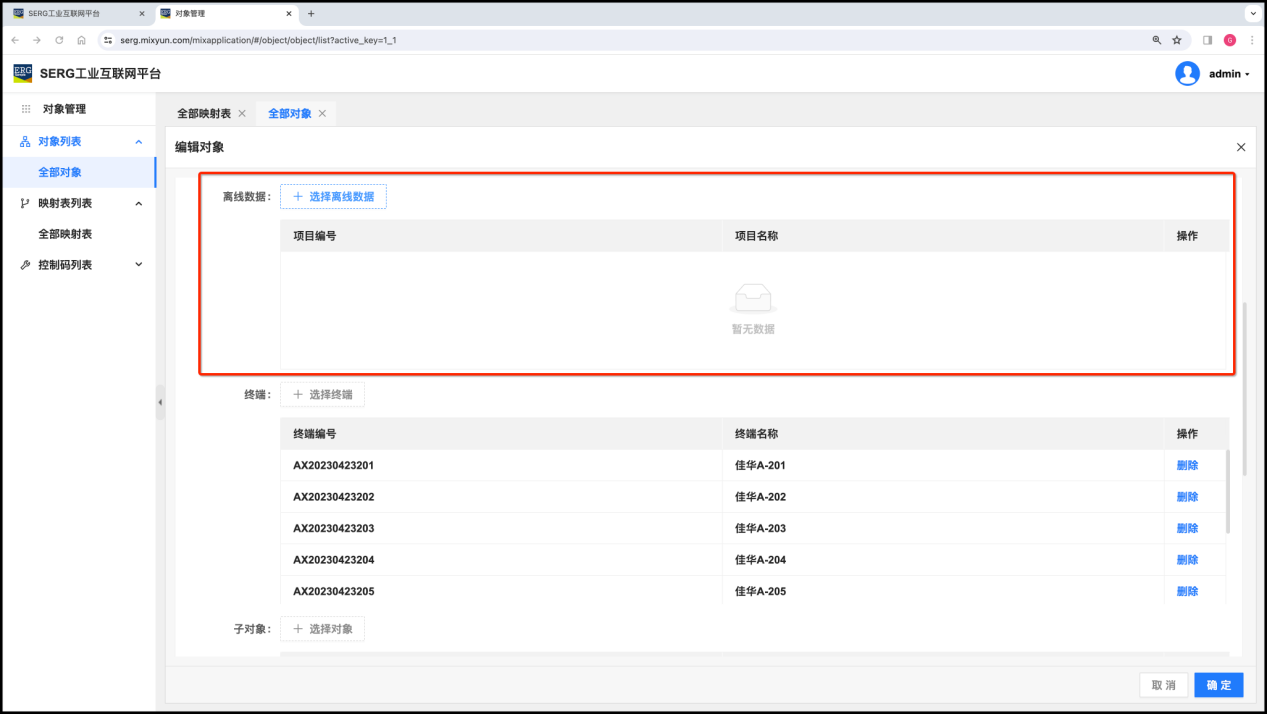This screenshot has height=714, width=1267.
Task: Click the admin user avatar icon
Action: [x=1187, y=74]
